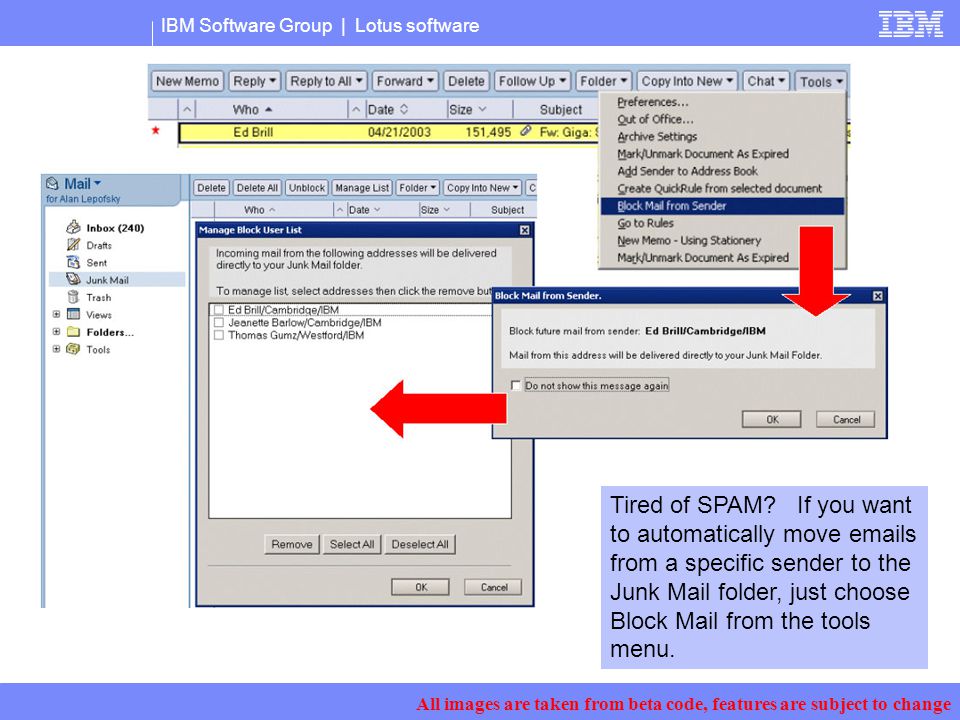Click the Delete button in Junk Mail toolbar

tap(211, 188)
